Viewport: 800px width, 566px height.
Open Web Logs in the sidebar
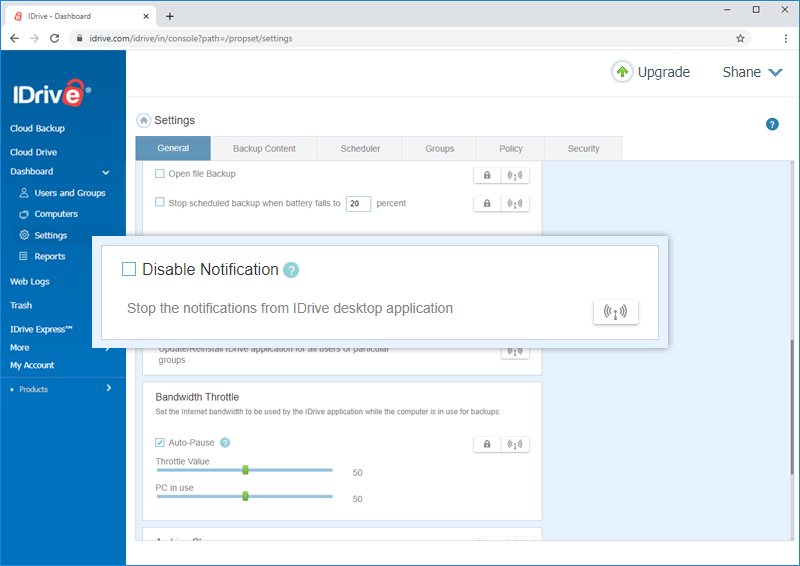pyautogui.click(x=30, y=281)
